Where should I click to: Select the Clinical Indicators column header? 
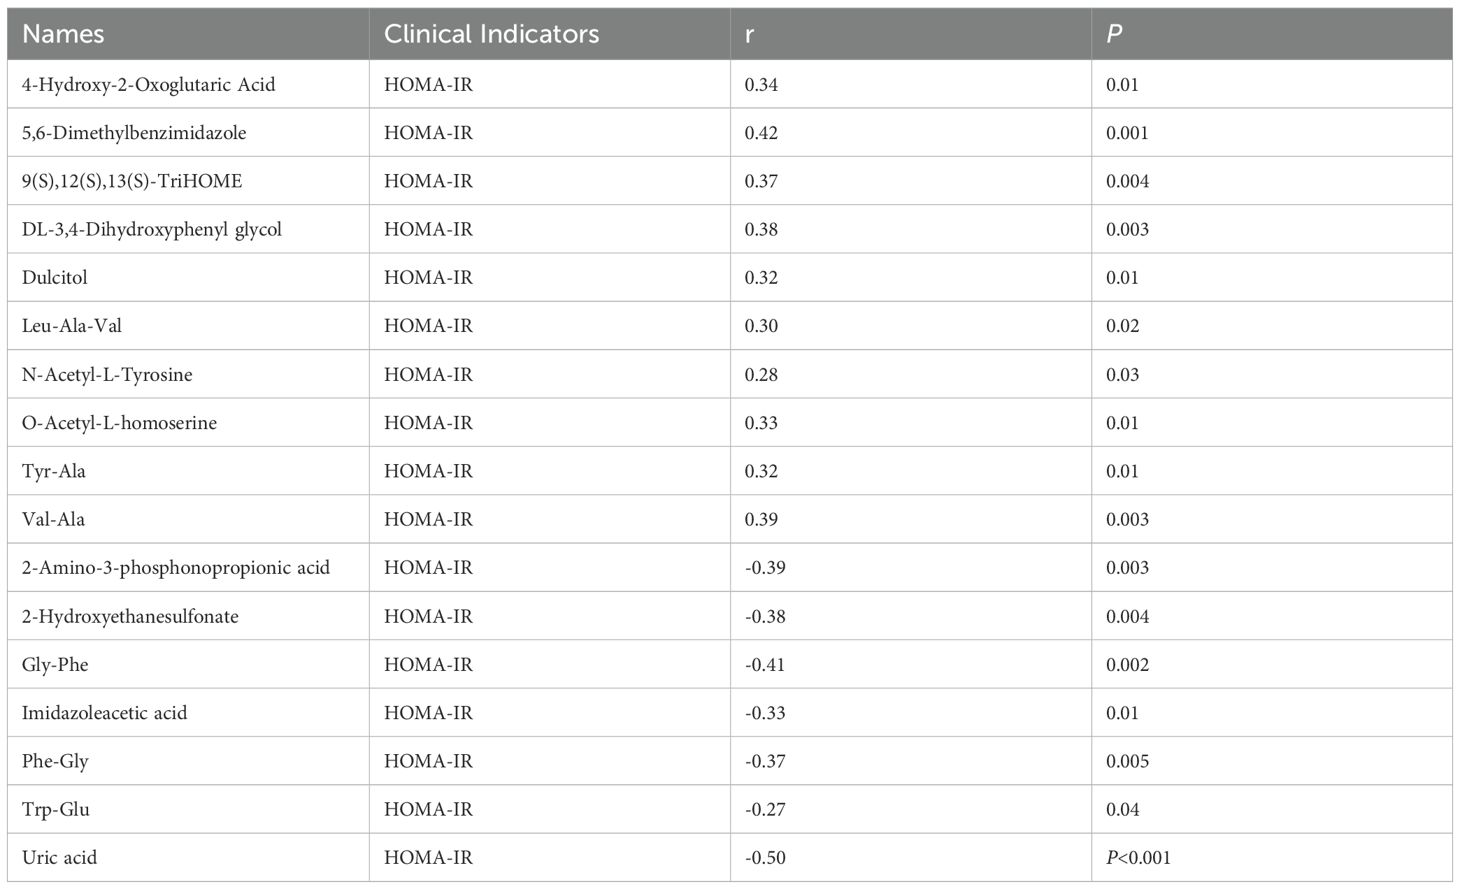[x=491, y=34]
